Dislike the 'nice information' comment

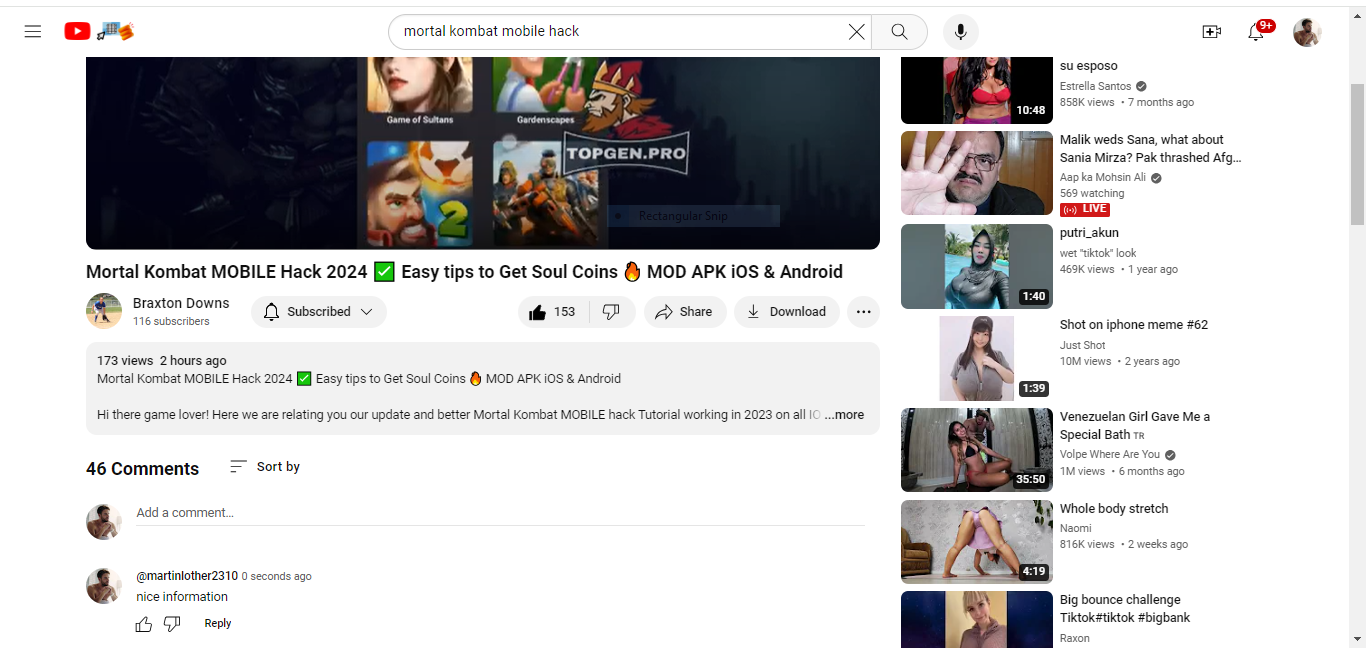click(172, 624)
